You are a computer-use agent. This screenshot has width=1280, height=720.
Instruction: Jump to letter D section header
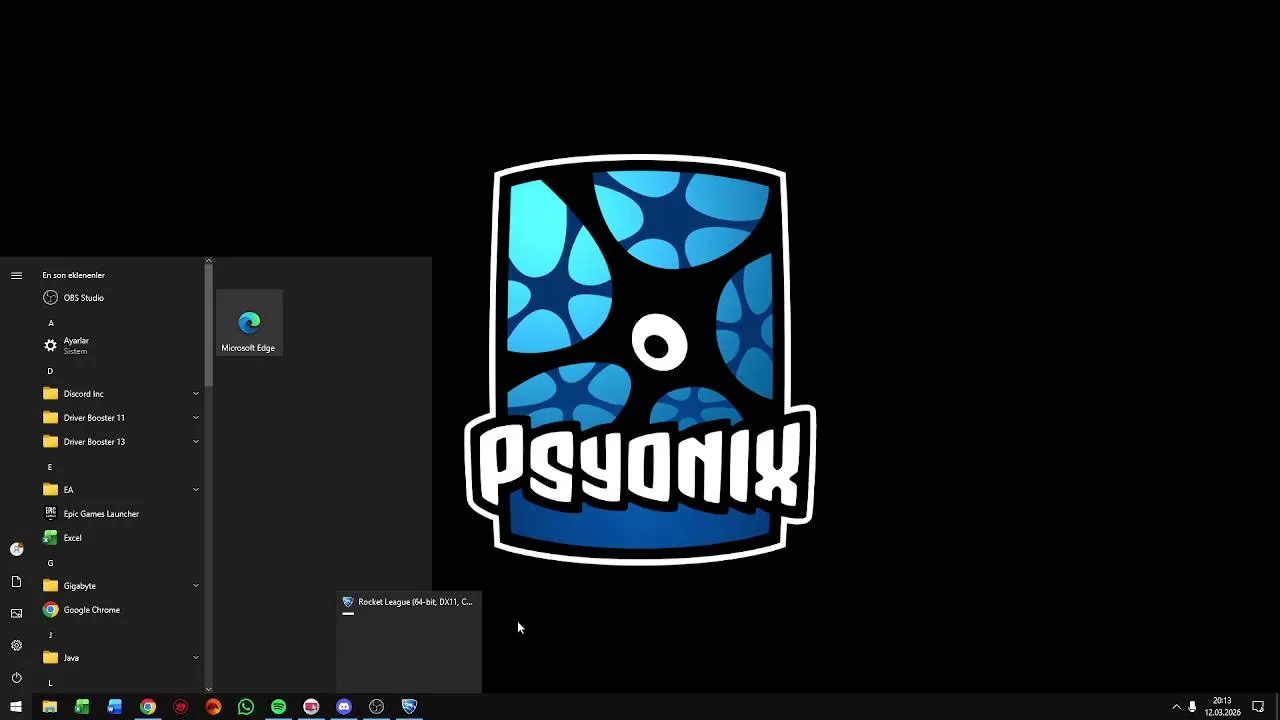50,371
